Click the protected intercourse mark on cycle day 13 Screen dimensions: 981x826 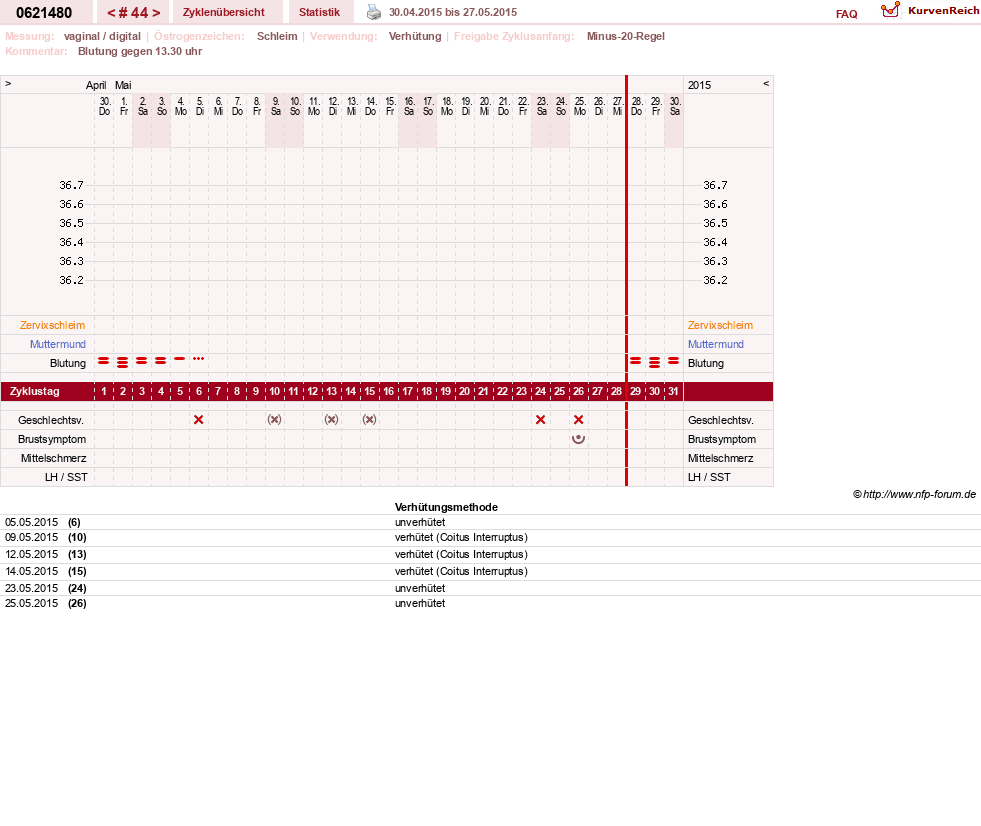click(x=332, y=420)
